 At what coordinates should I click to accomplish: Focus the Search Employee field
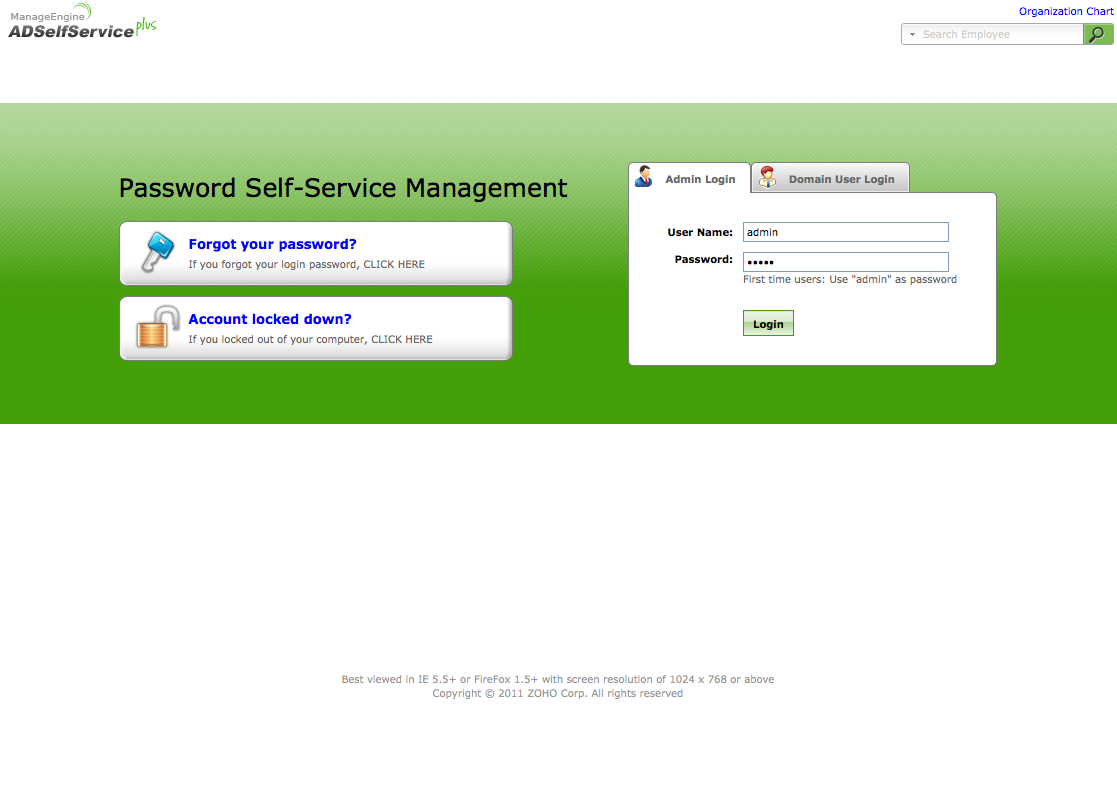pyautogui.click(x=1000, y=34)
